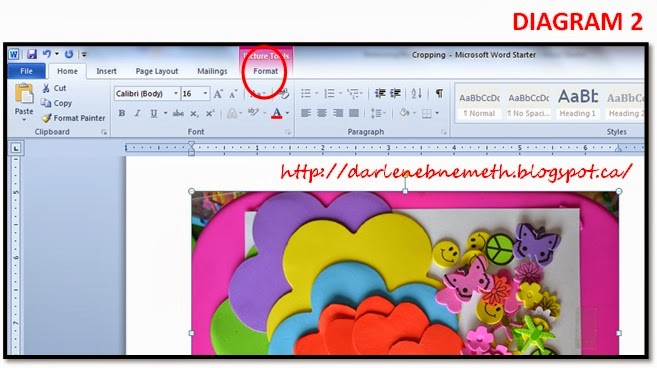Click the Bullets list icon
The width and height of the screenshot is (657, 368).
[306, 93]
